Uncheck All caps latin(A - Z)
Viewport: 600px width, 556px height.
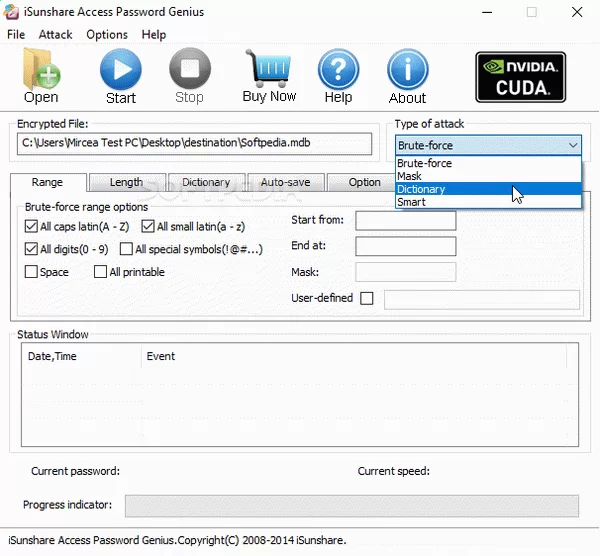(x=31, y=226)
